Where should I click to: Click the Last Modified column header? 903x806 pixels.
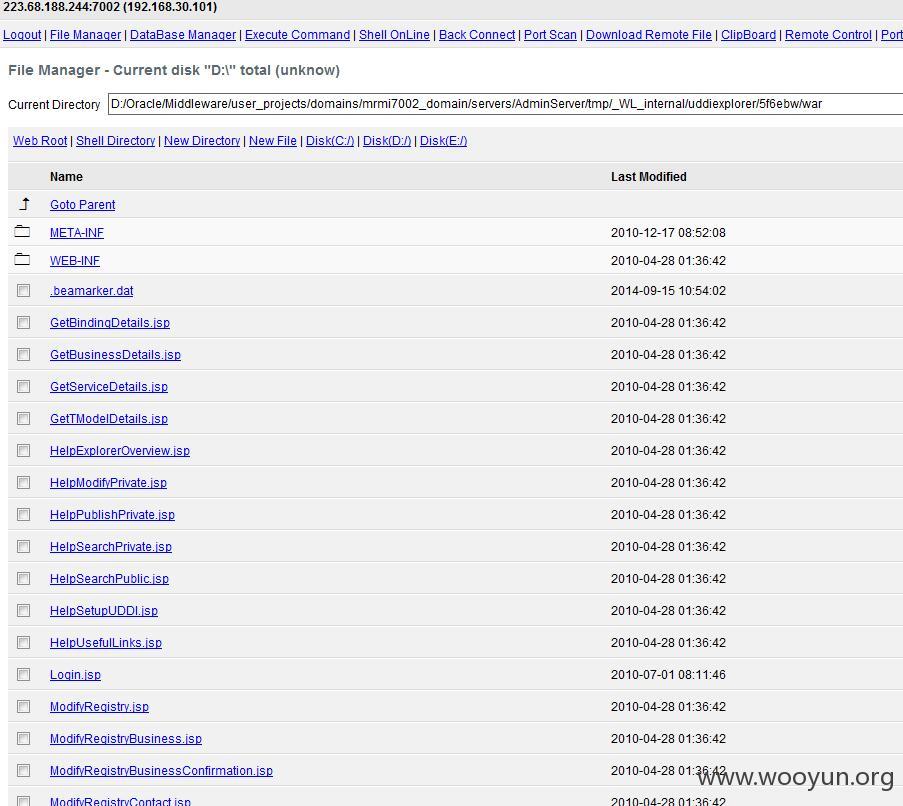648,177
